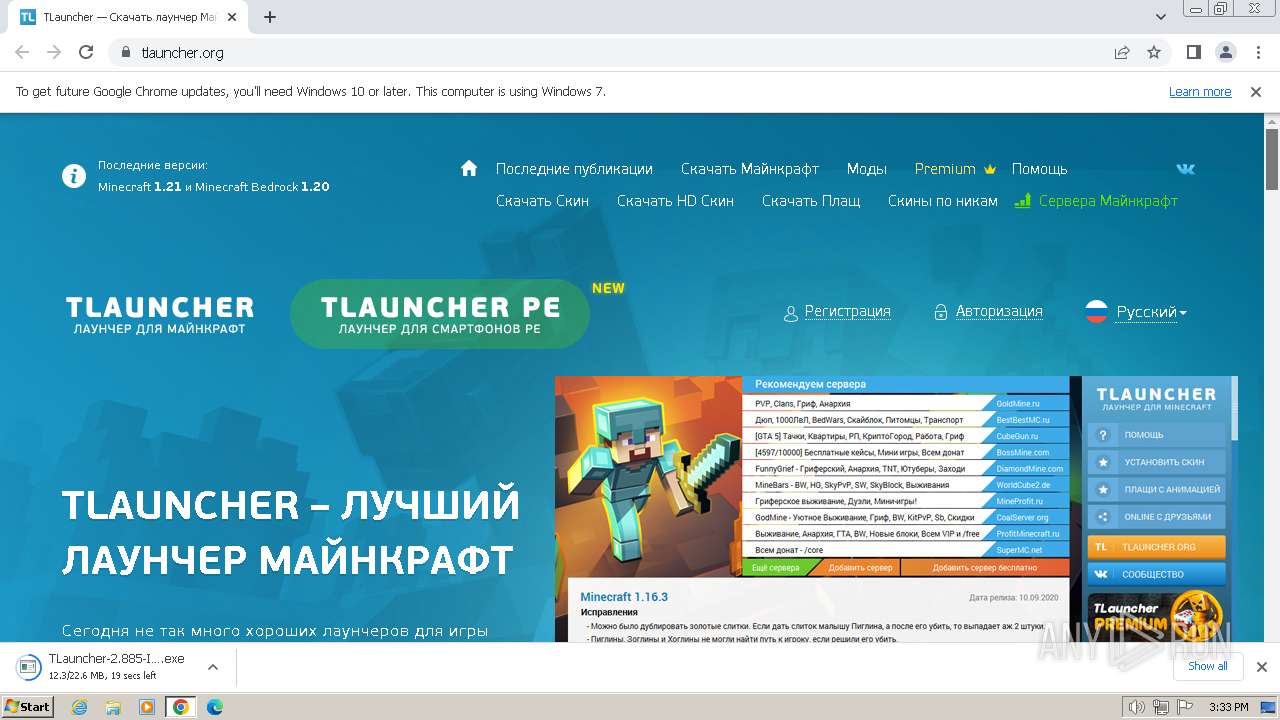Image resolution: width=1280 pixels, height=720 pixels.
Task: Open Internet Explorer from taskbar
Action: (80, 707)
